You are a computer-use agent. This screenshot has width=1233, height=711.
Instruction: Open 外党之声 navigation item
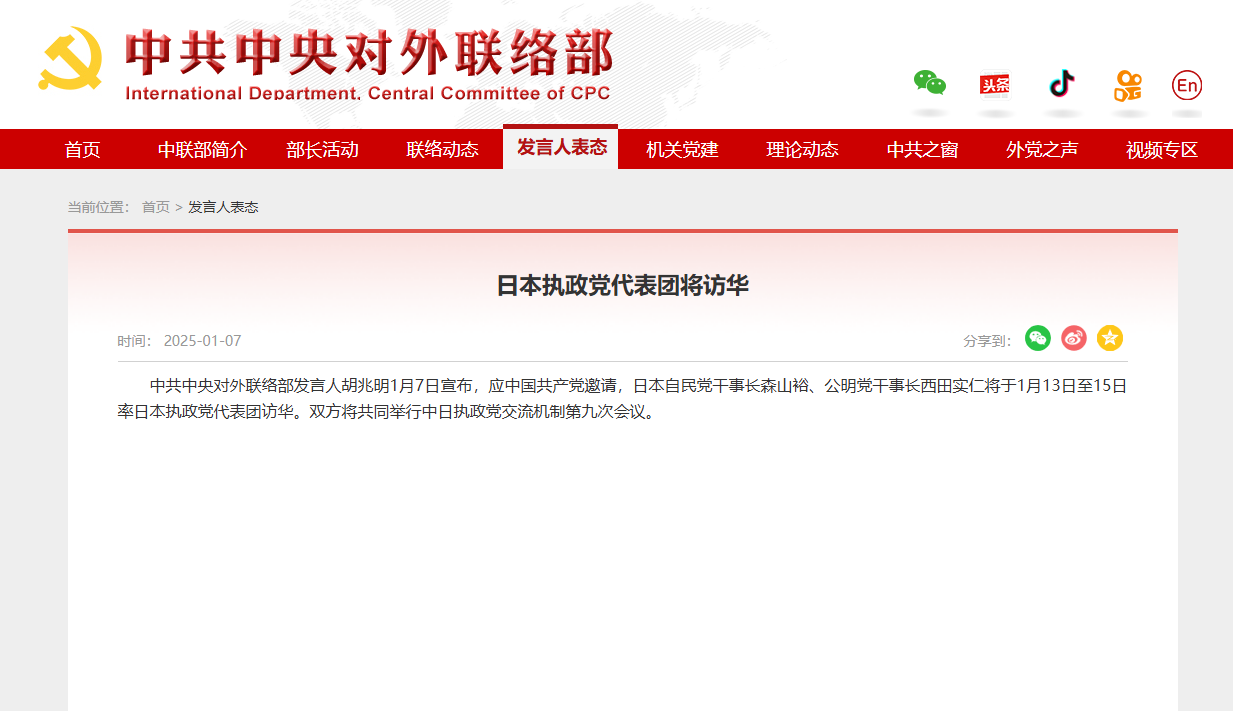tap(1042, 150)
